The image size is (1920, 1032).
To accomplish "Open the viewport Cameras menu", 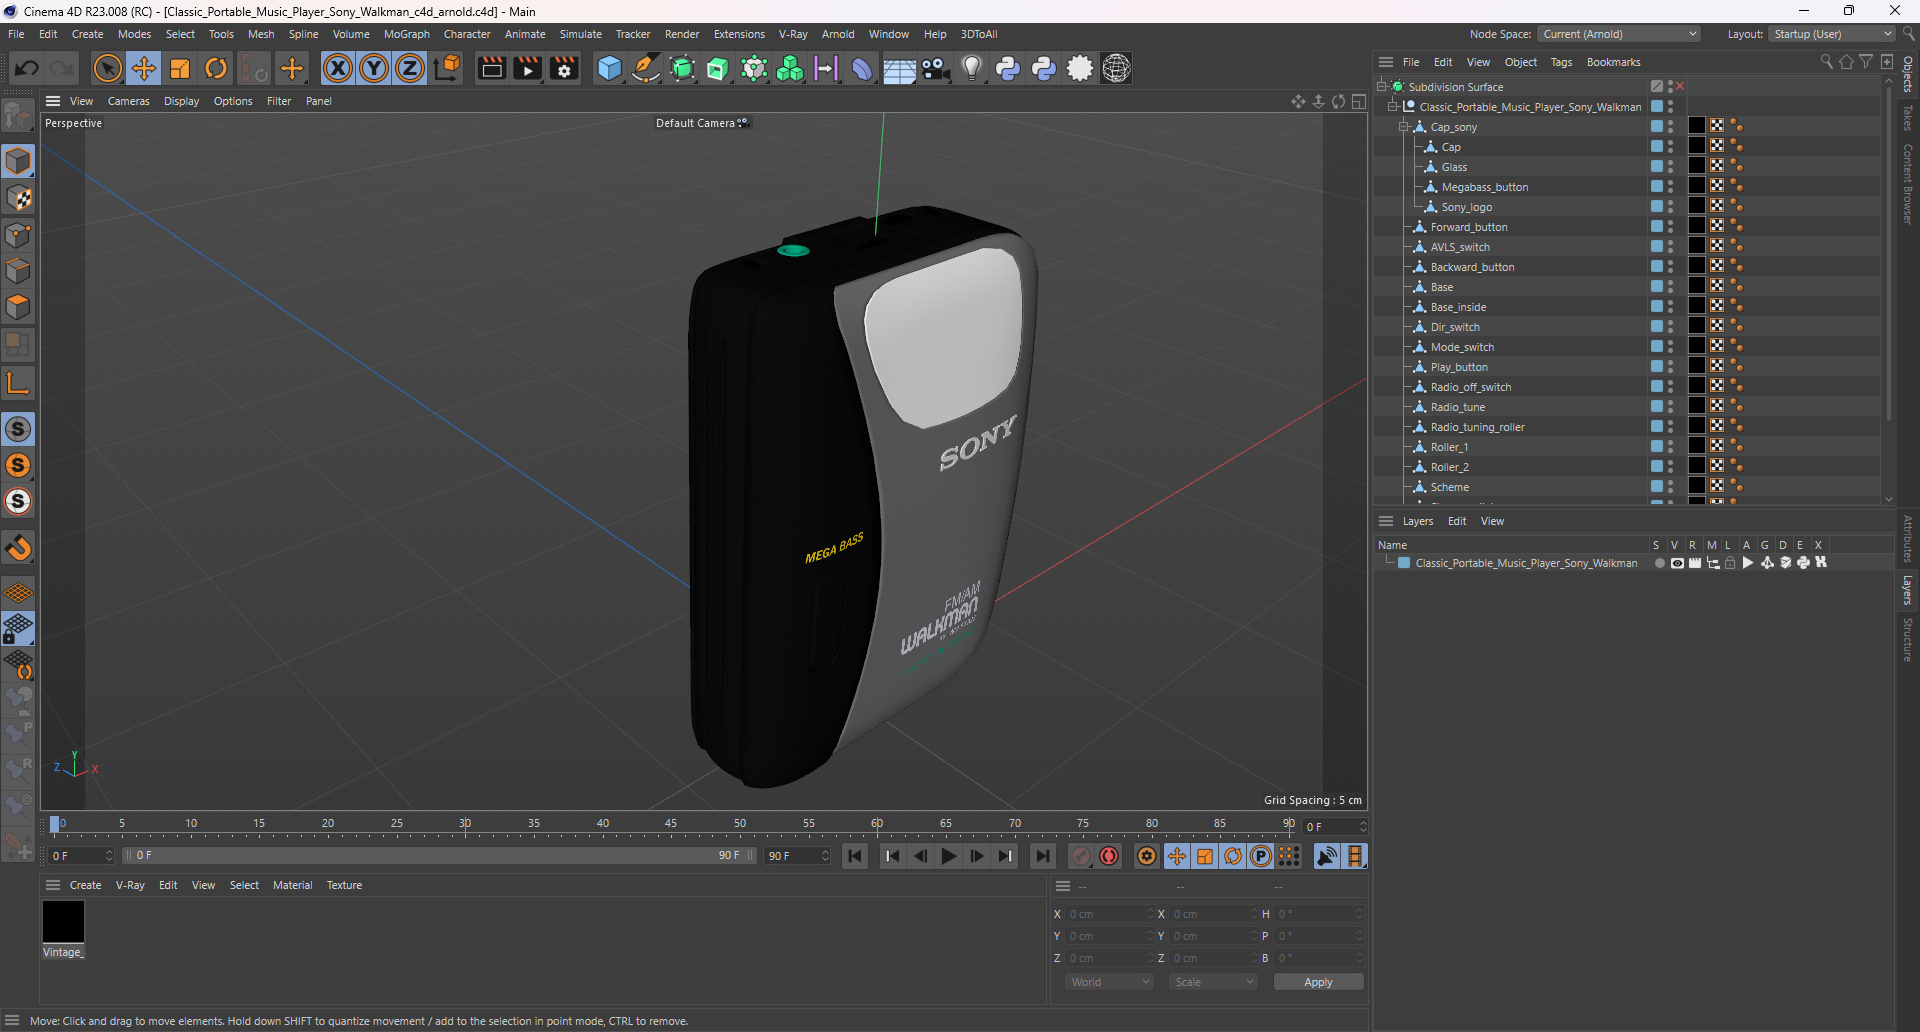I will (129, 101).
